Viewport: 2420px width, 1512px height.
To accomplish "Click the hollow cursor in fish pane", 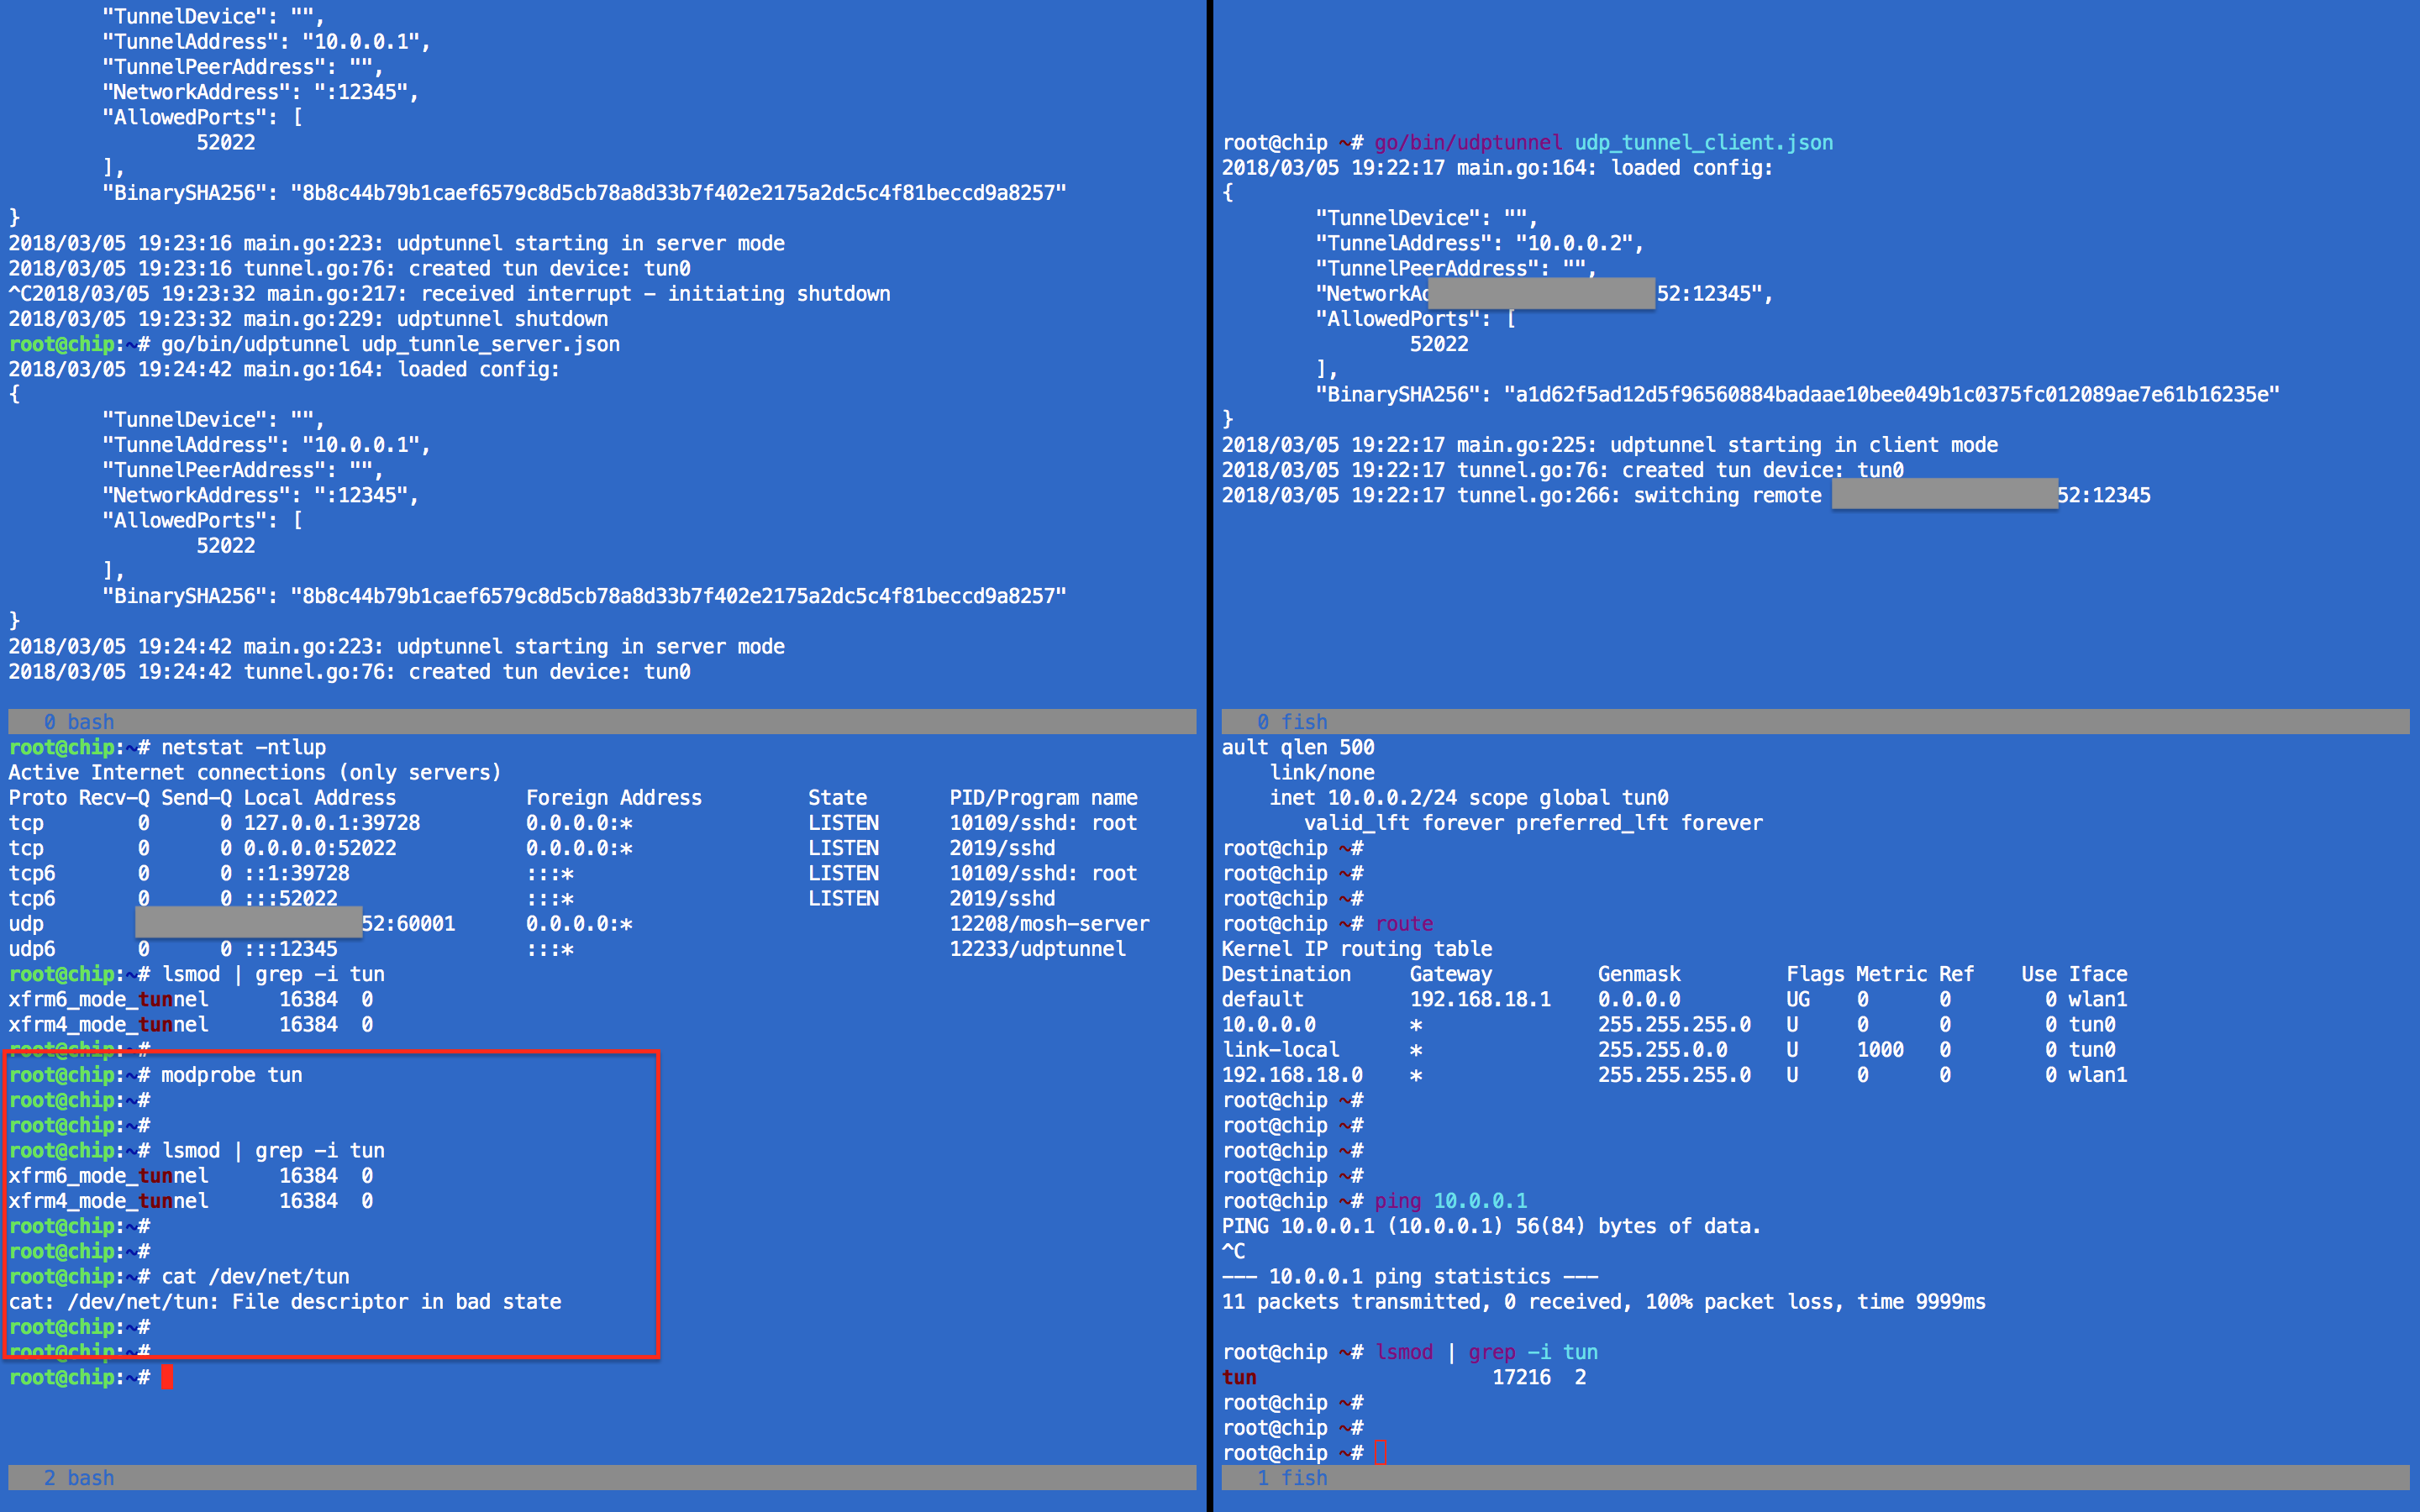I will click(x=1380, y=1452).
